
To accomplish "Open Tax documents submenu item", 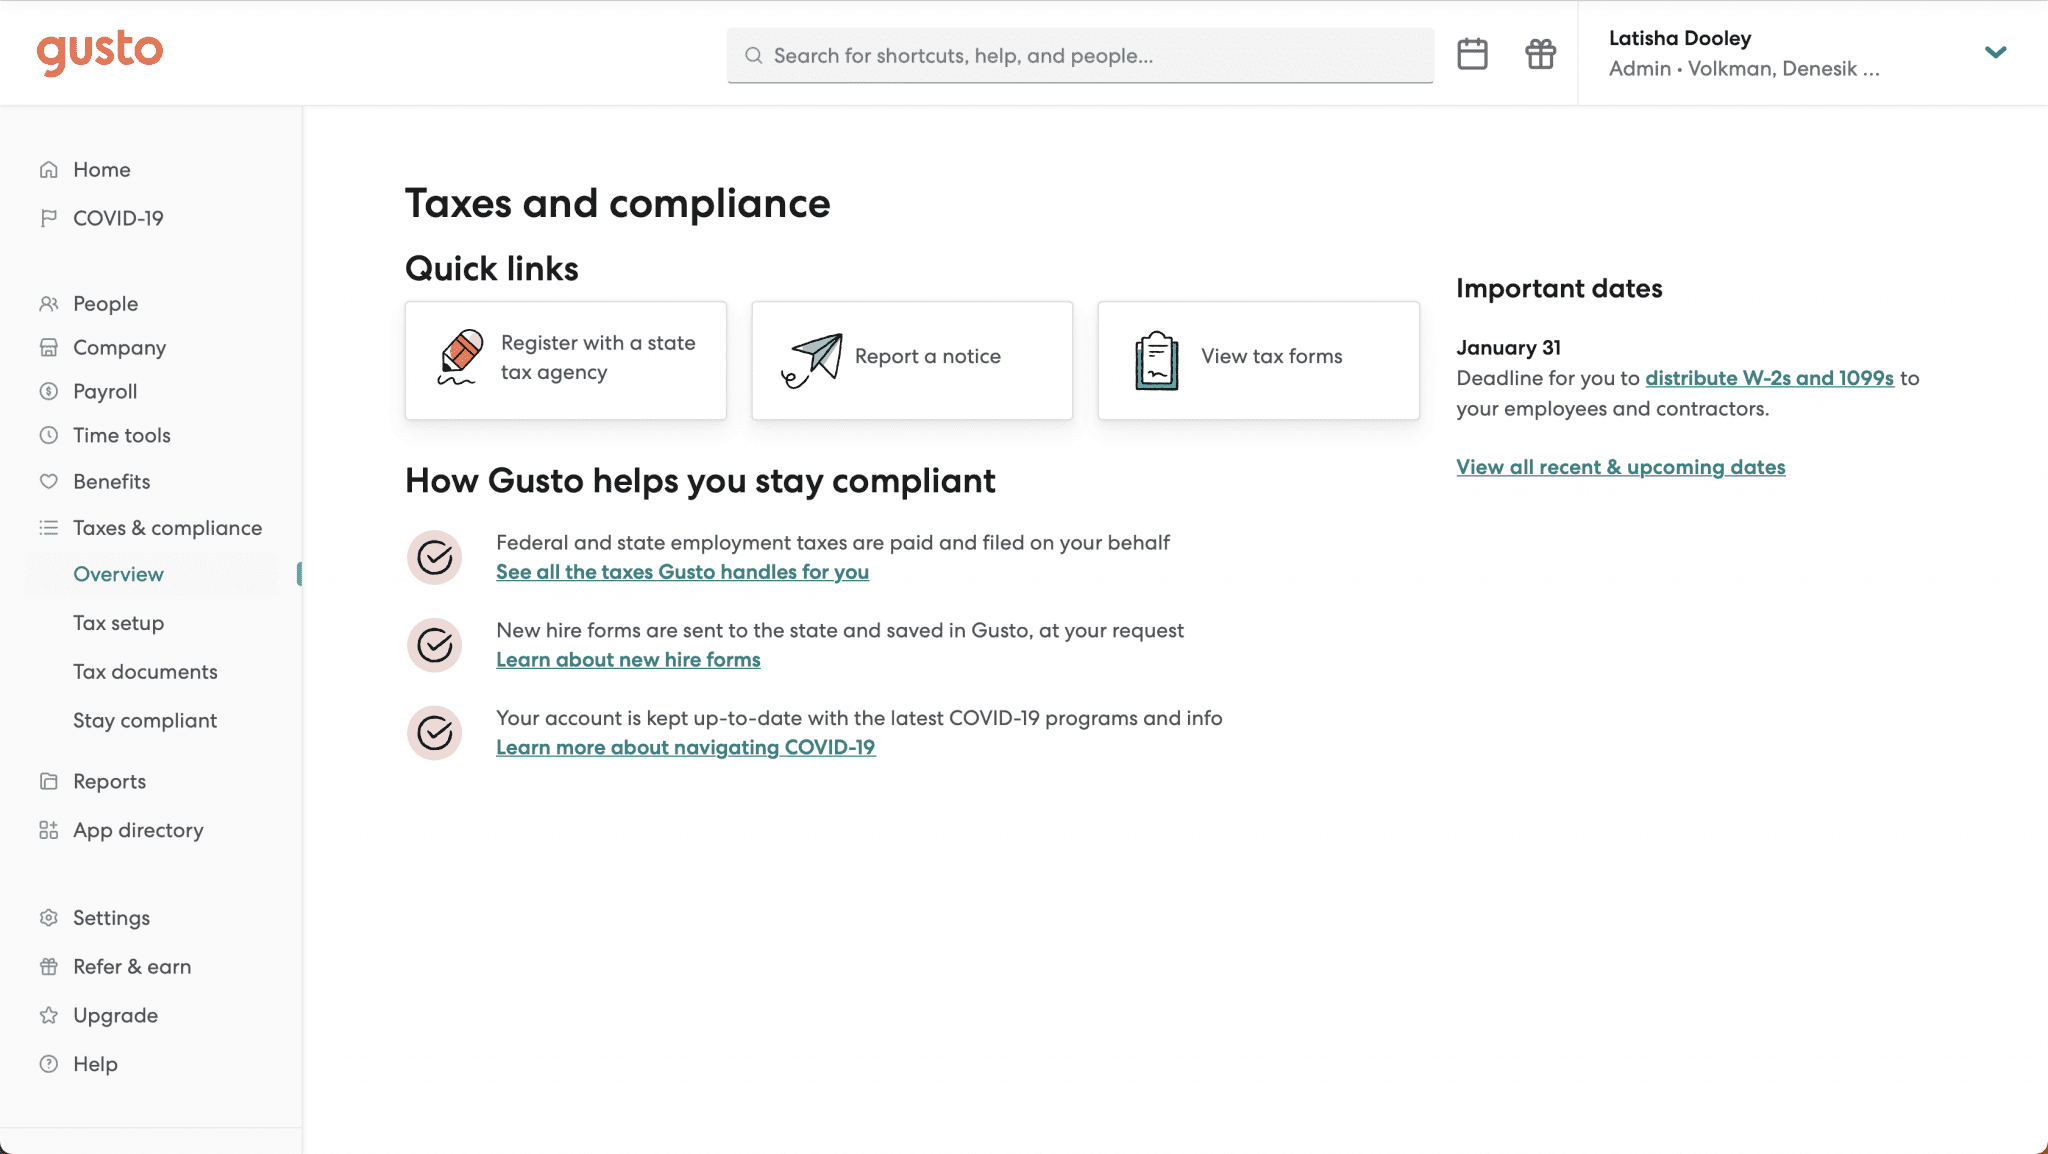I will pos(145,672).
